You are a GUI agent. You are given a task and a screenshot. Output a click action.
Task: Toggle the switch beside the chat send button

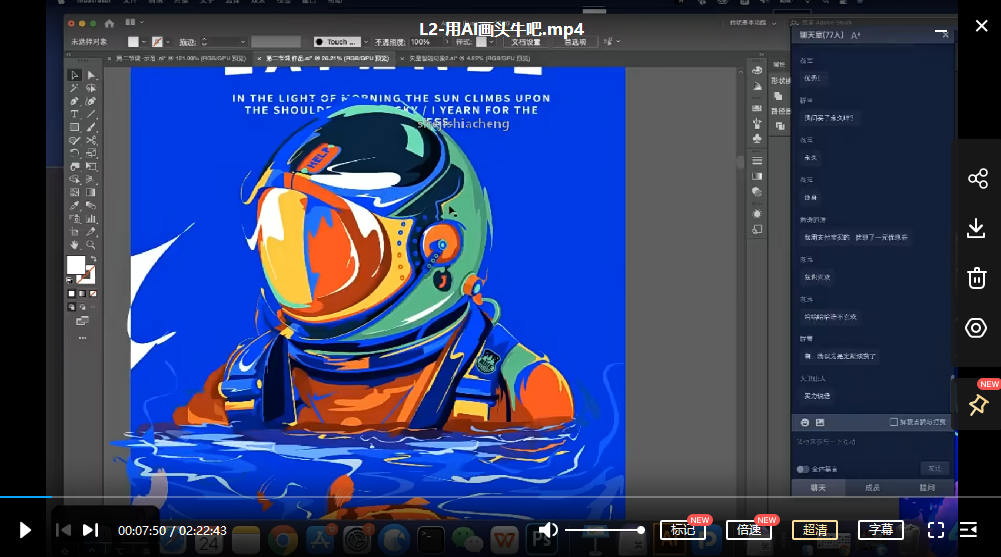(802, 469)
